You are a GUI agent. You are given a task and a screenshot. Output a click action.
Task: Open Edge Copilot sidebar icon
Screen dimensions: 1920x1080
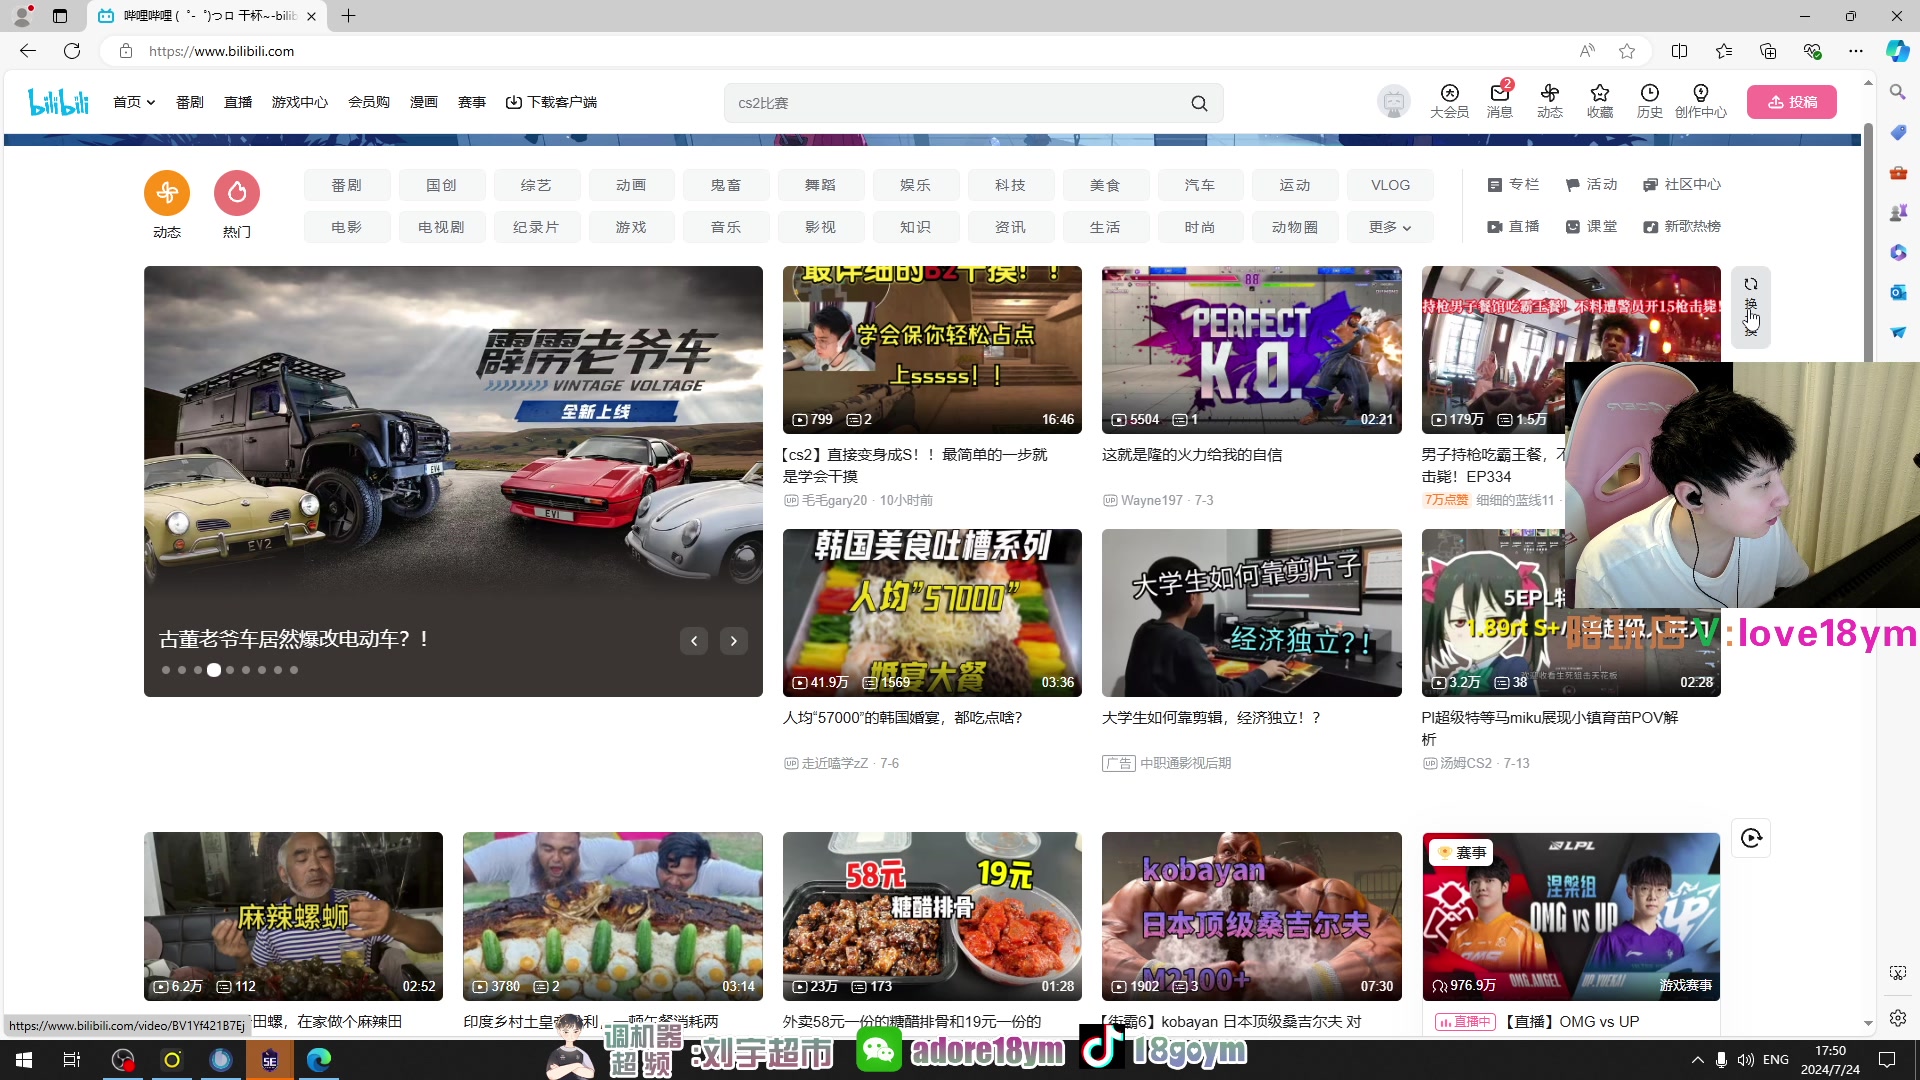(1897, 51)
